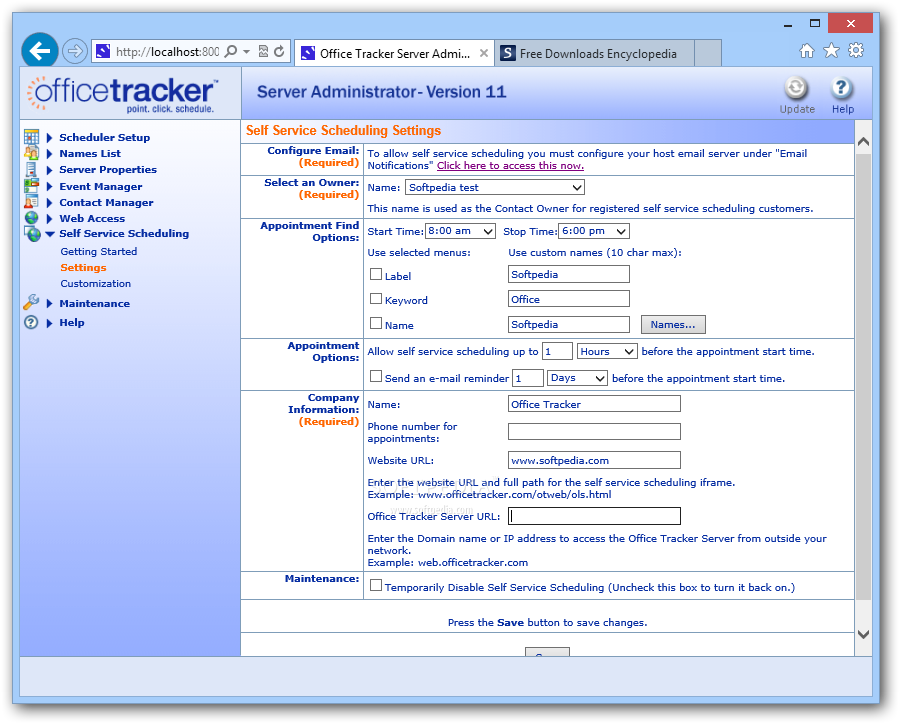Click the vertical scrollbar thumb
This screenshot has width=900, height=724.
click(863, 376)
